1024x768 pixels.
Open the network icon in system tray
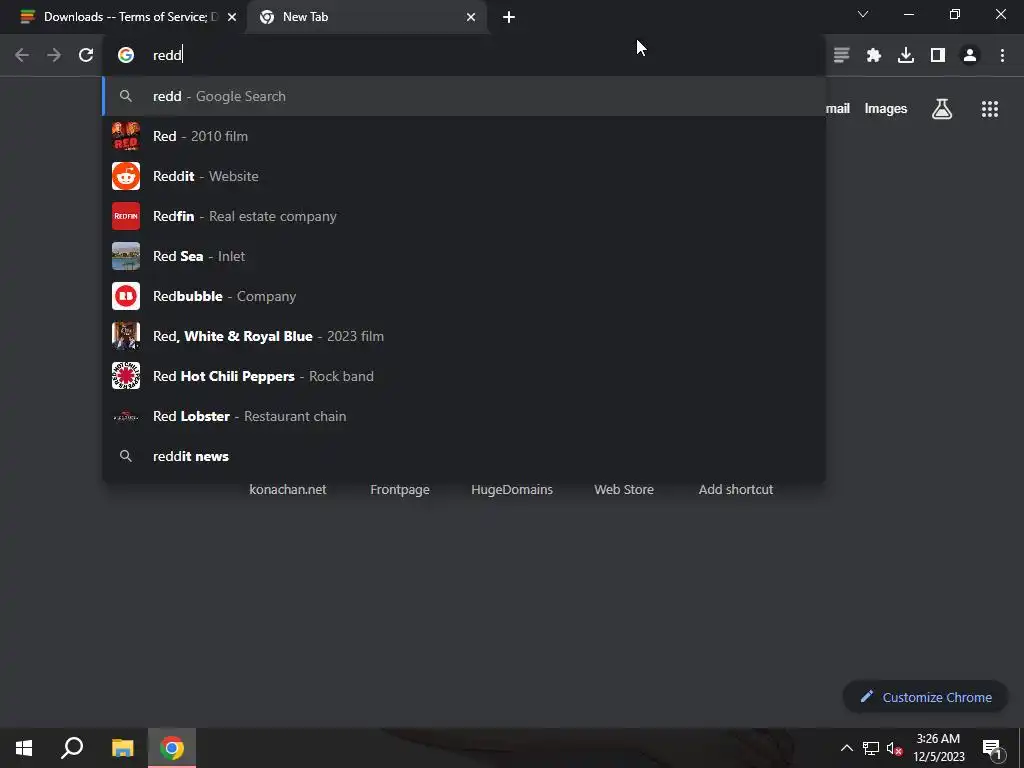coord(871,748)
